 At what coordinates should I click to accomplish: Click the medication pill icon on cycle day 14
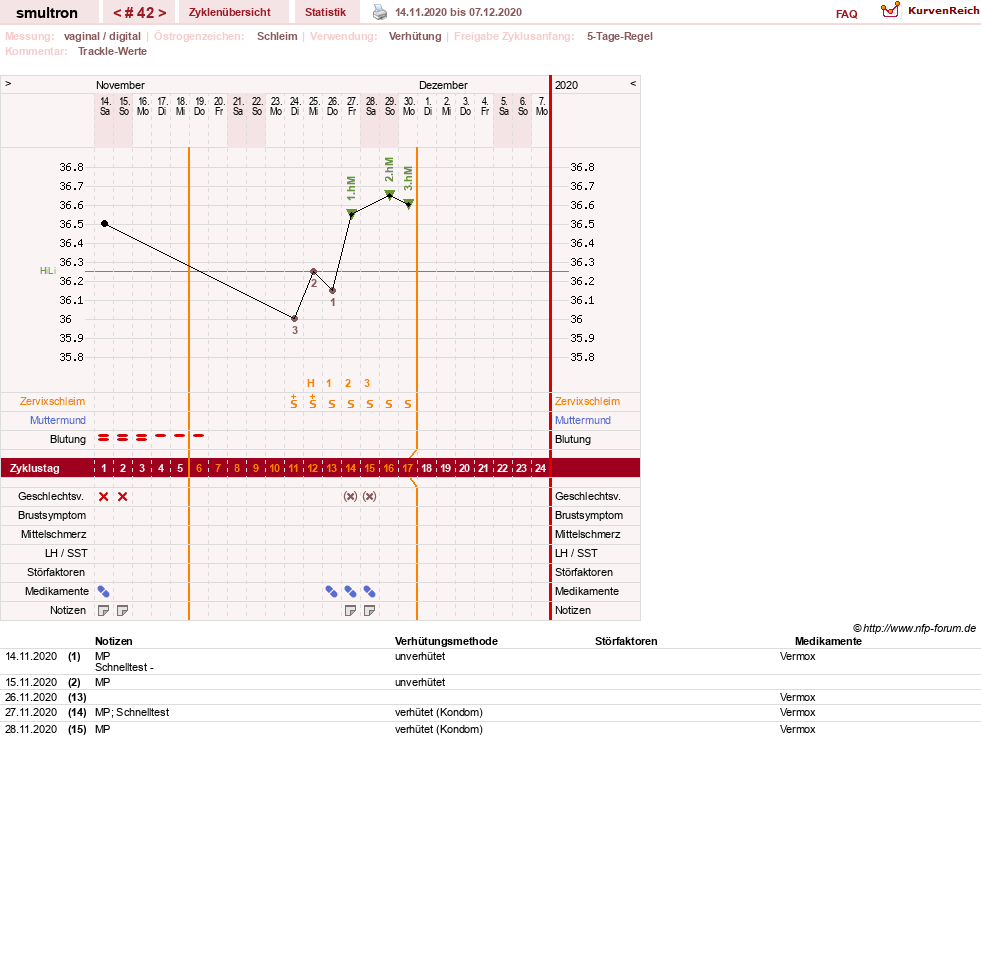pyautogui.click(x=350, y=592)
